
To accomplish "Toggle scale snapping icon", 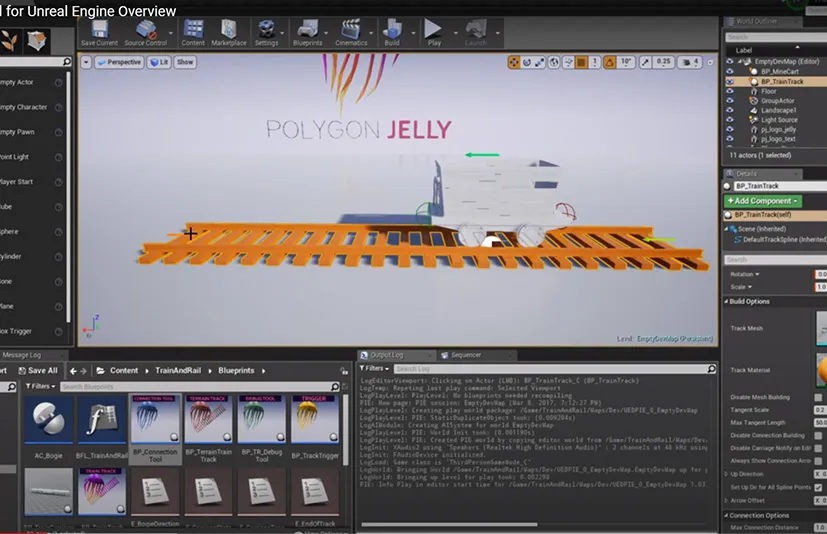I will click(645, 62).
